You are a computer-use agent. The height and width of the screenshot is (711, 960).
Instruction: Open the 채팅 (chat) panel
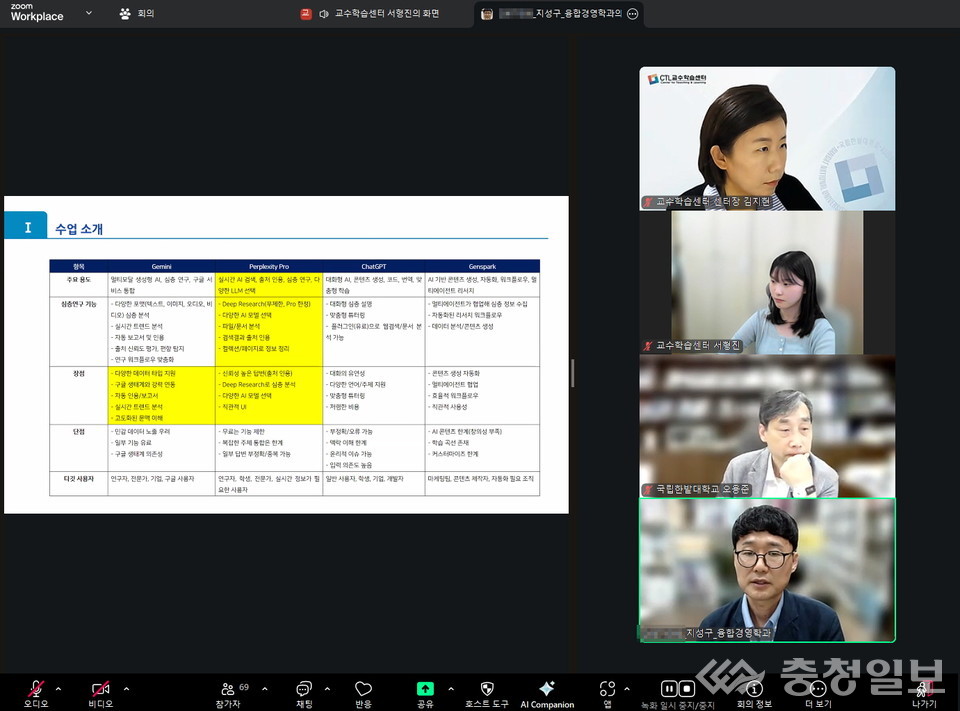coord(303,690)
